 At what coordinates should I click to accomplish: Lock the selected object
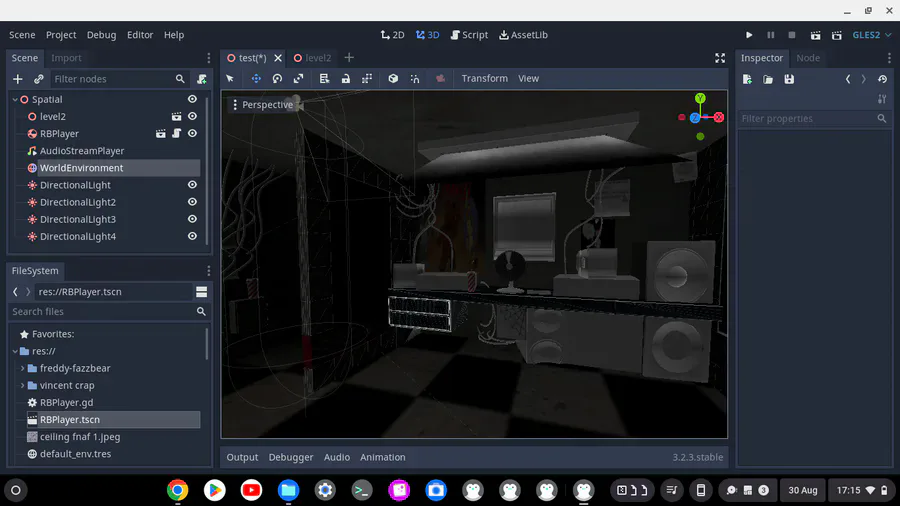(x=346, y=79)
